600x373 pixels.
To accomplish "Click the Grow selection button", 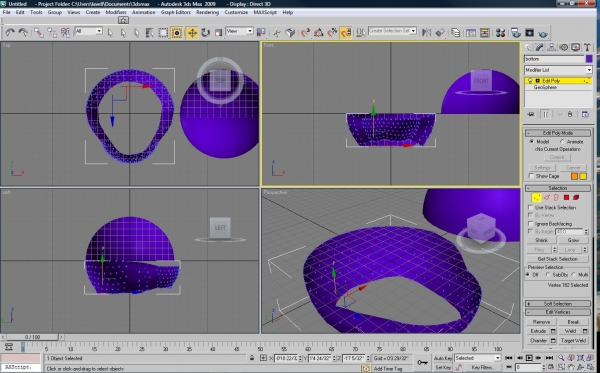I will (573, 240).
